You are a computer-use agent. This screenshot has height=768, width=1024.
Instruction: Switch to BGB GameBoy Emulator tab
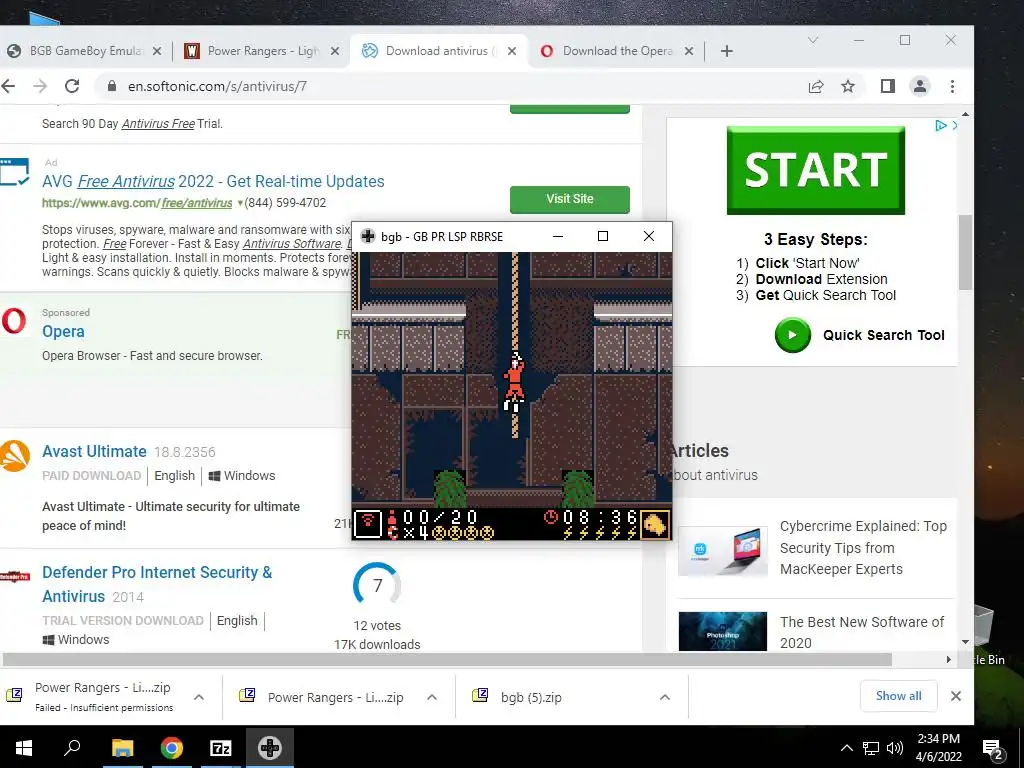tap(84, 51)
